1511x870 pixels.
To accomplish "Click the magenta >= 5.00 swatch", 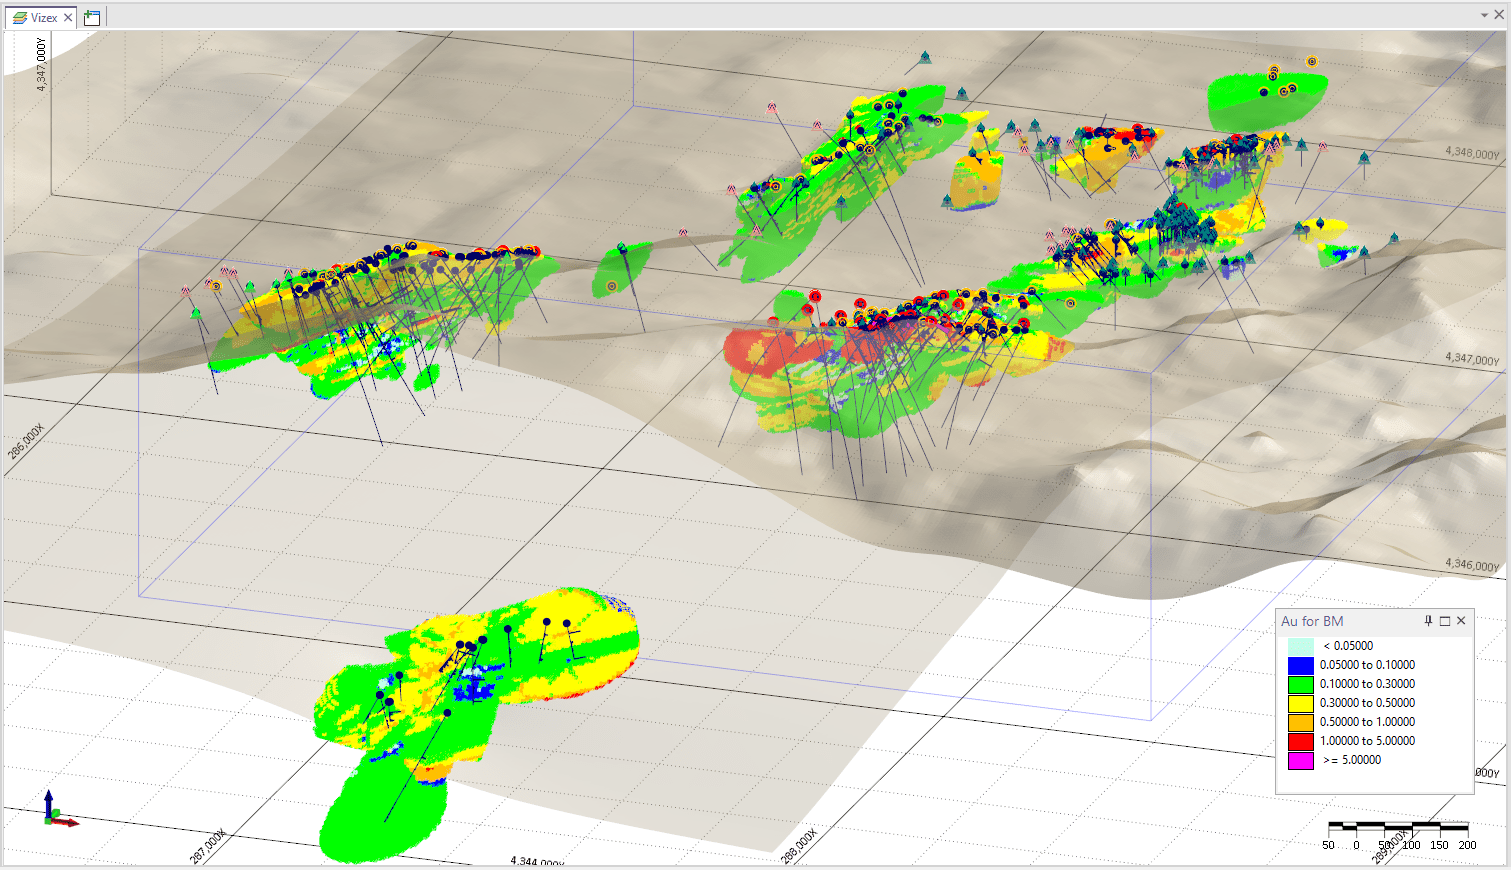I will tap(1300, 760).
